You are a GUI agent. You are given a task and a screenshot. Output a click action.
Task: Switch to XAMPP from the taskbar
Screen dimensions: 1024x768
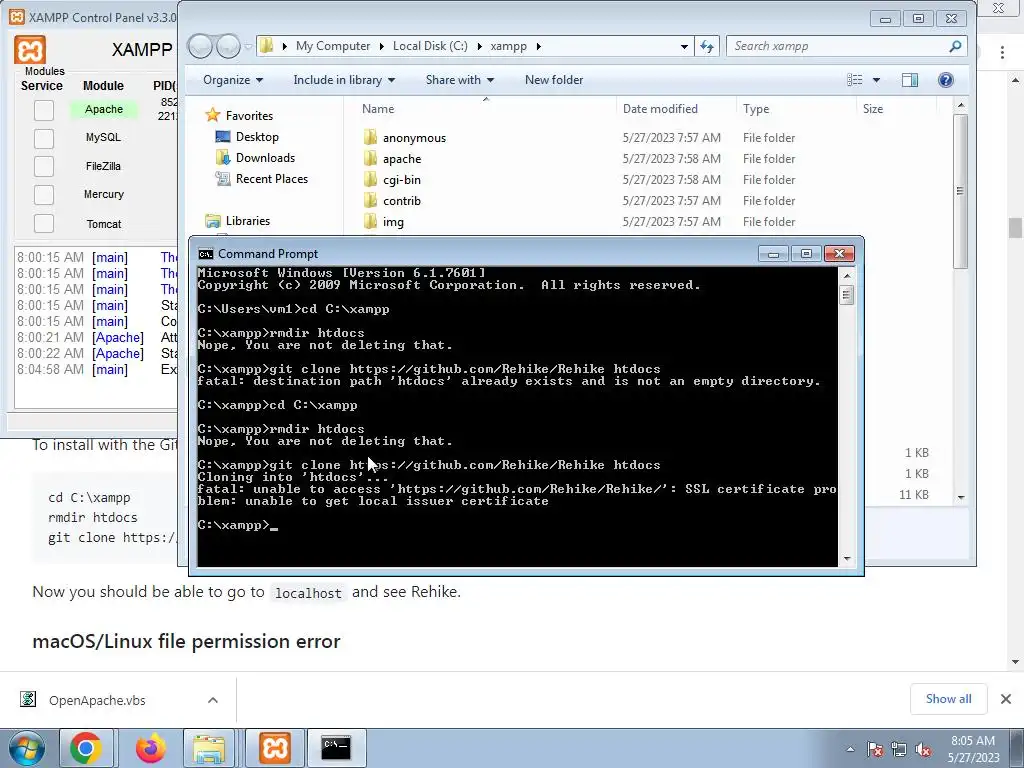click(x=274, y=748)
